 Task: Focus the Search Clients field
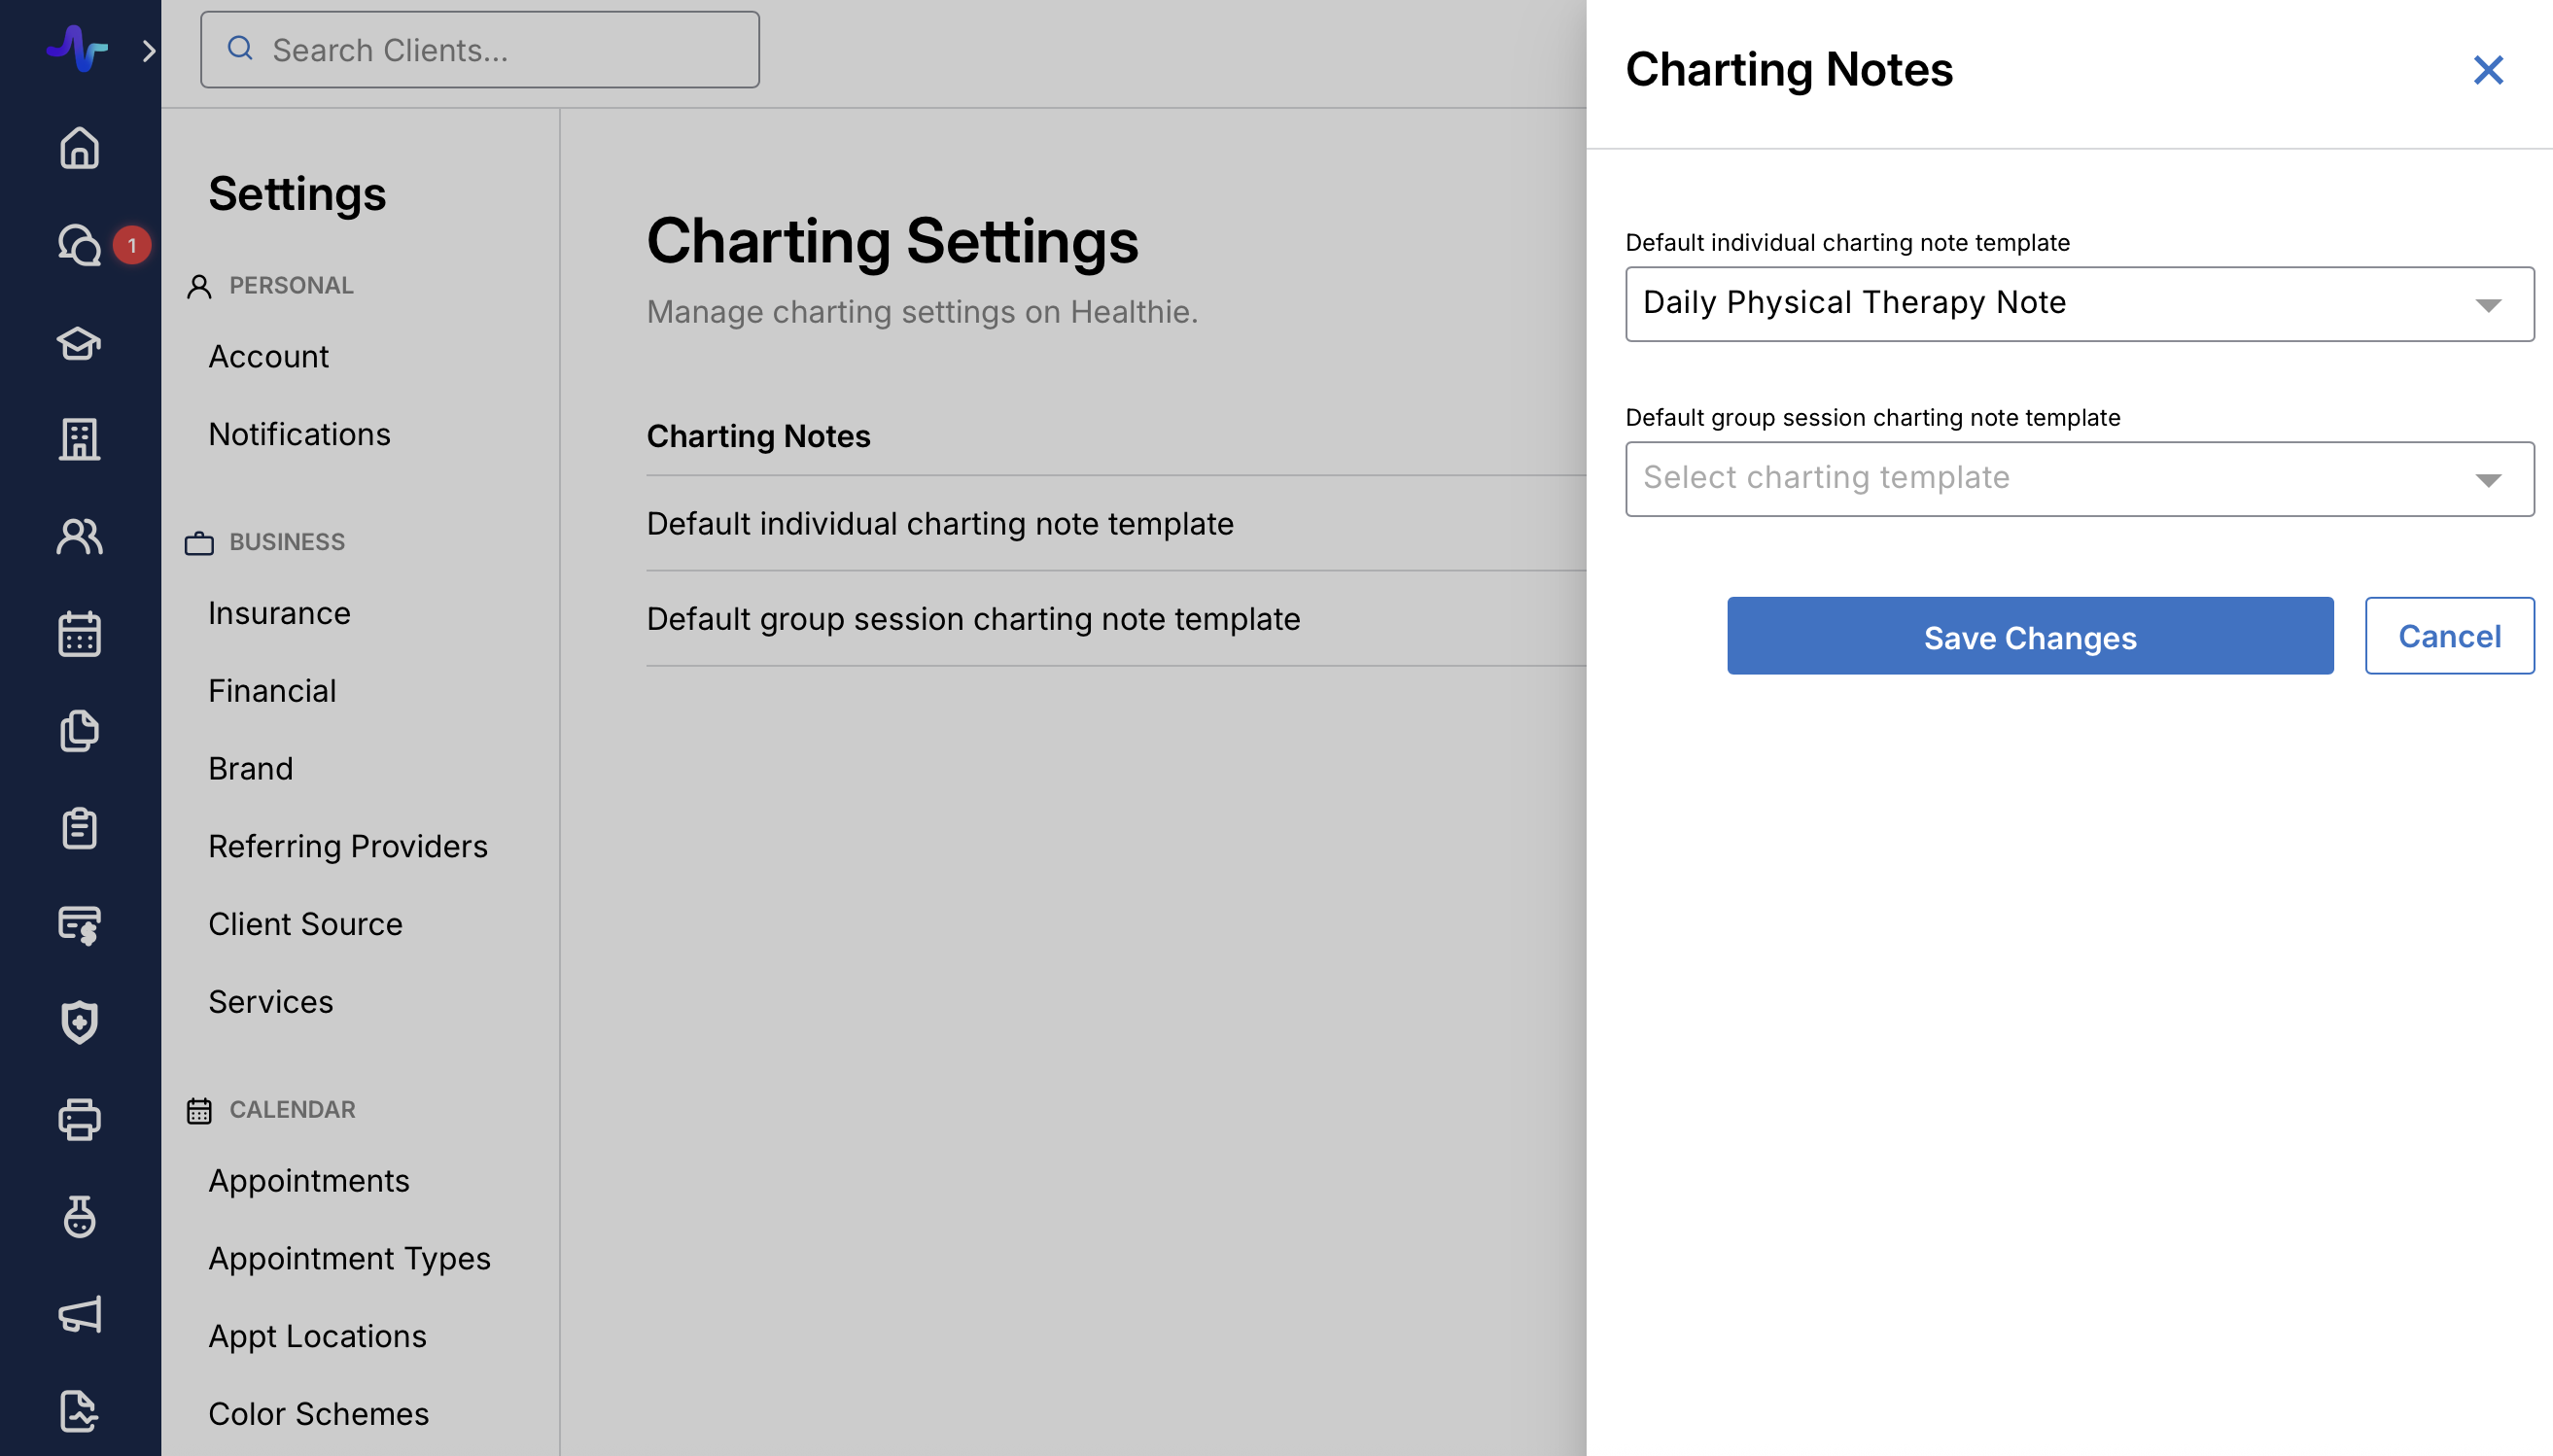point(480,50)
